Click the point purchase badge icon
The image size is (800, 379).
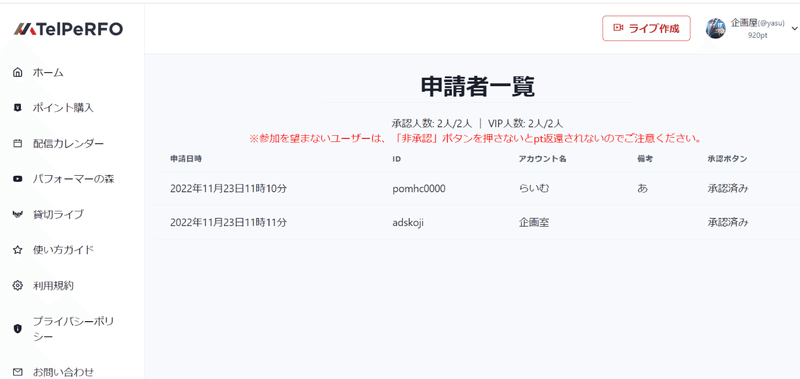point(18,108)
